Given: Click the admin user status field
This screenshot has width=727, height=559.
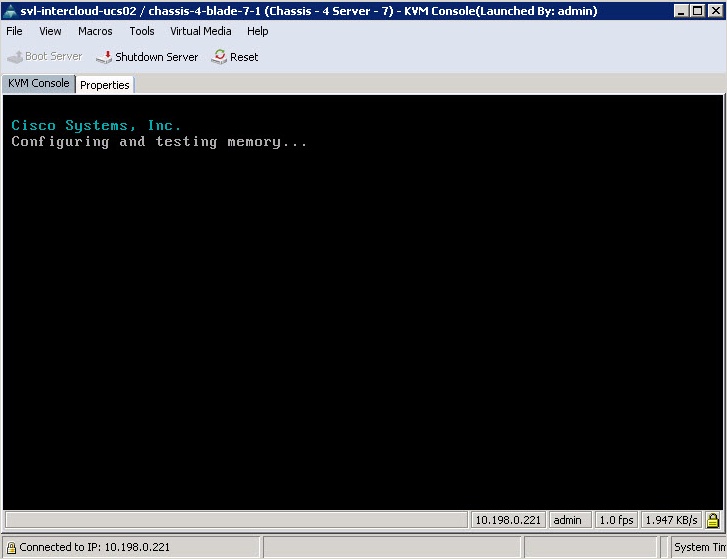Looking at the screenshot, I should (x=570, y=520).
